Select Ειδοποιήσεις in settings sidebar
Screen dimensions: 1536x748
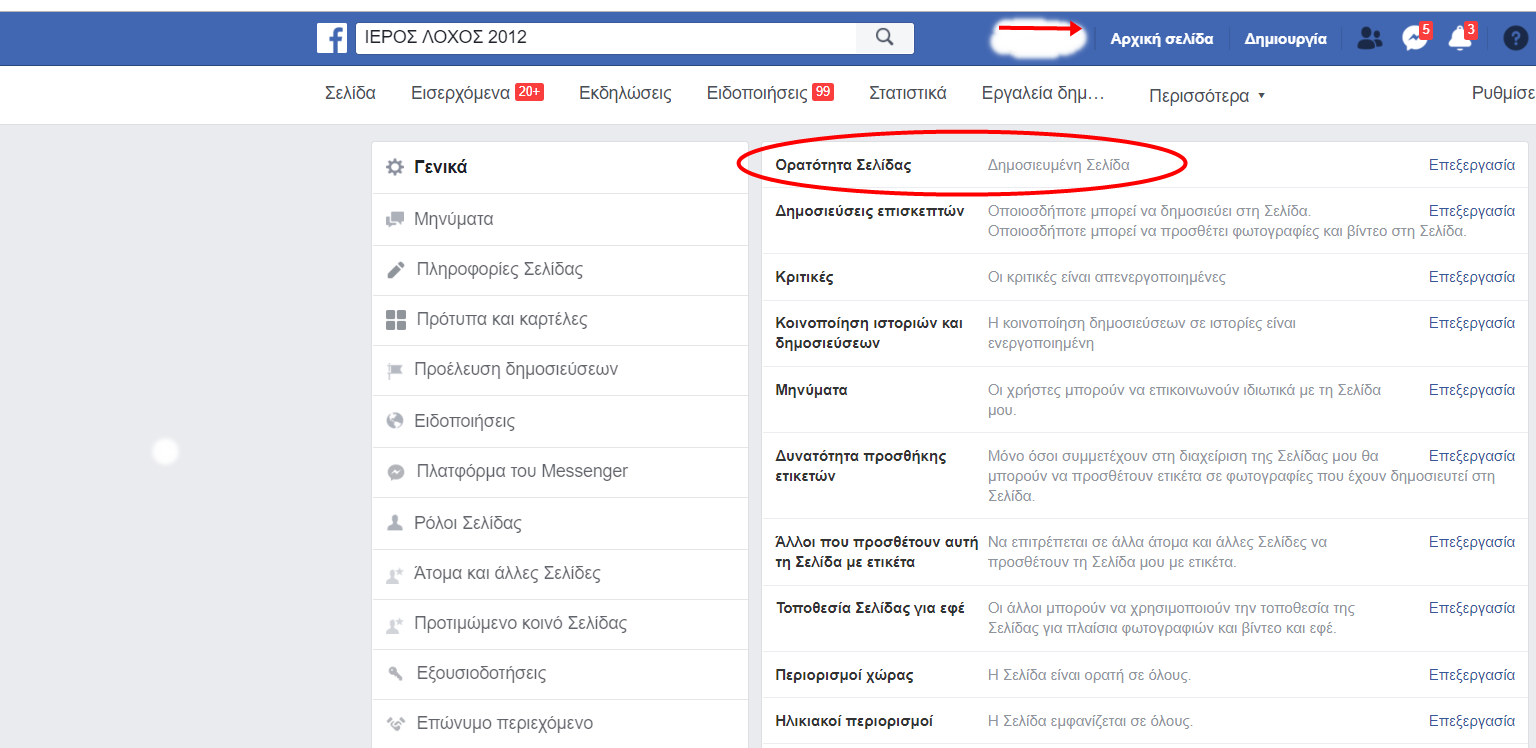[560, 421]
